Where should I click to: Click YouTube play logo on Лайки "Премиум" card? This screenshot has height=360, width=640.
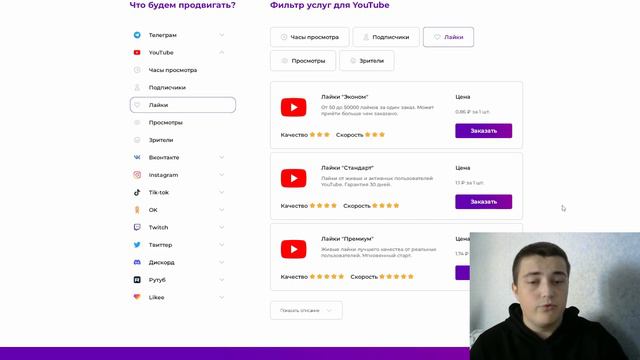coord(293,249)
